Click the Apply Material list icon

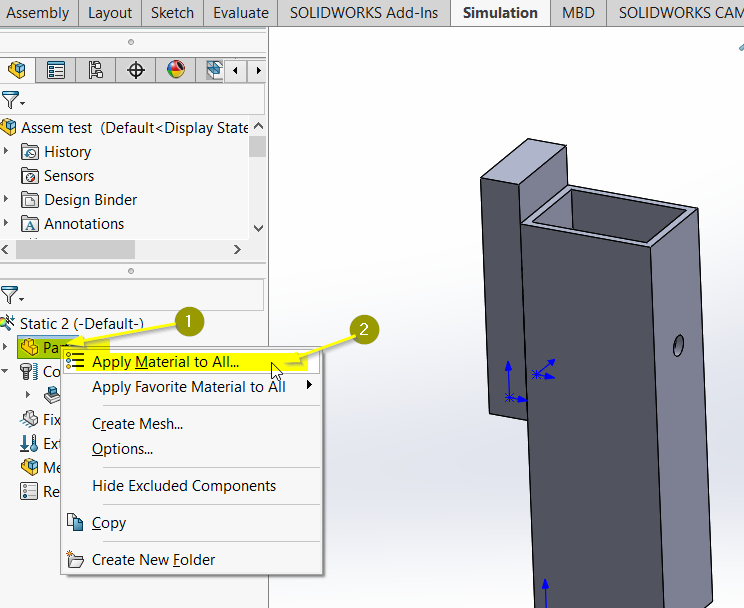(75, 361)
